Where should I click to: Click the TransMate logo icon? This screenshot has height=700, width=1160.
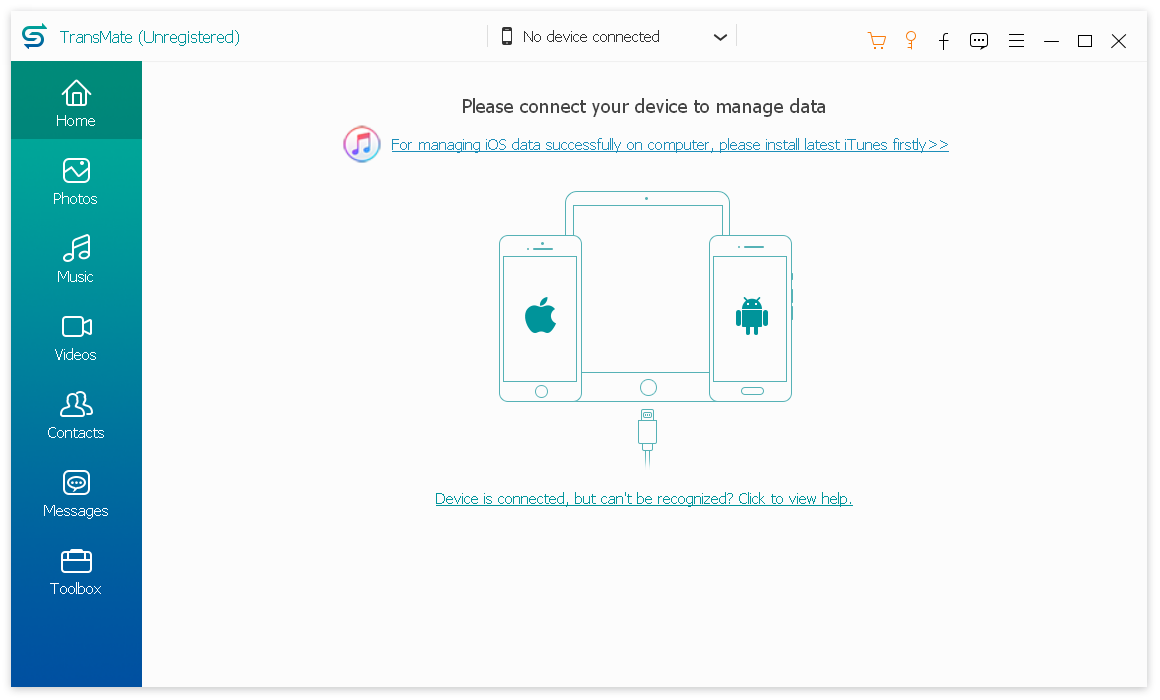click(x=34, y=36)
